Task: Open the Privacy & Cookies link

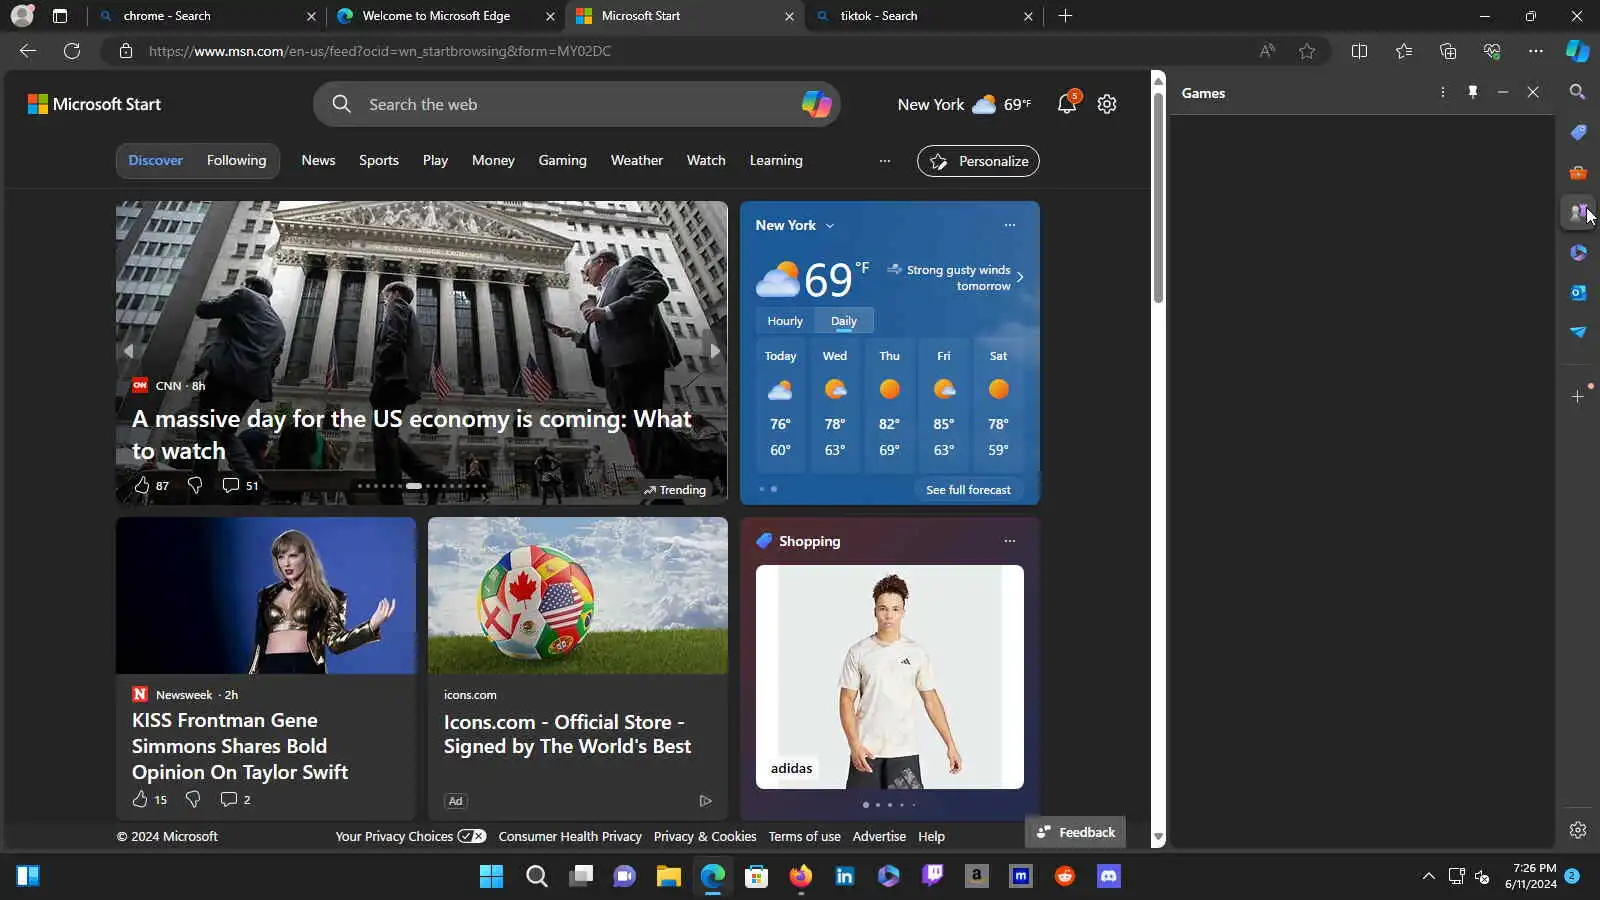Action: pyautogui.click(x=705, y=837)
